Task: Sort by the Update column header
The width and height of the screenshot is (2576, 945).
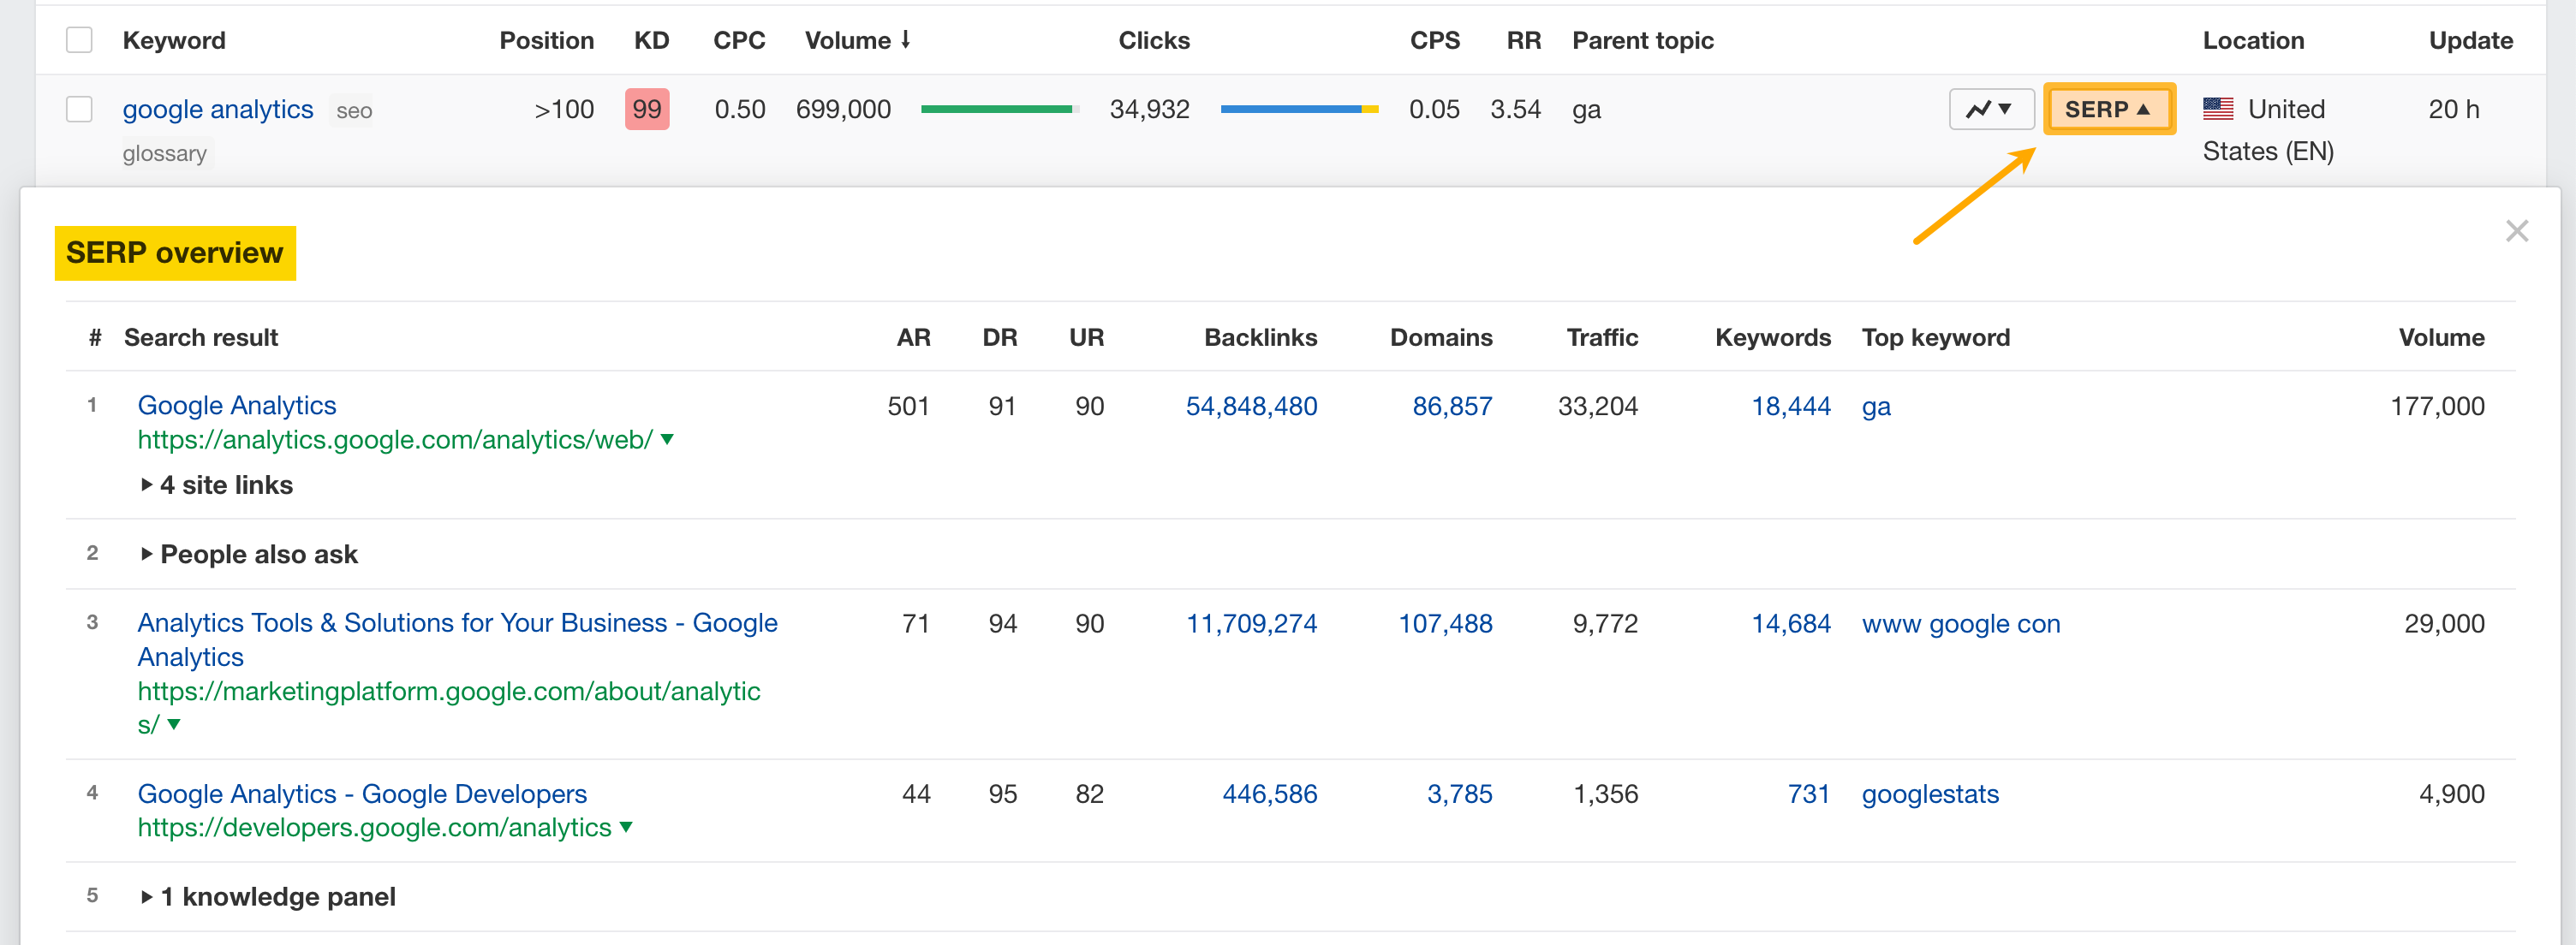Action: (2470, 40)
